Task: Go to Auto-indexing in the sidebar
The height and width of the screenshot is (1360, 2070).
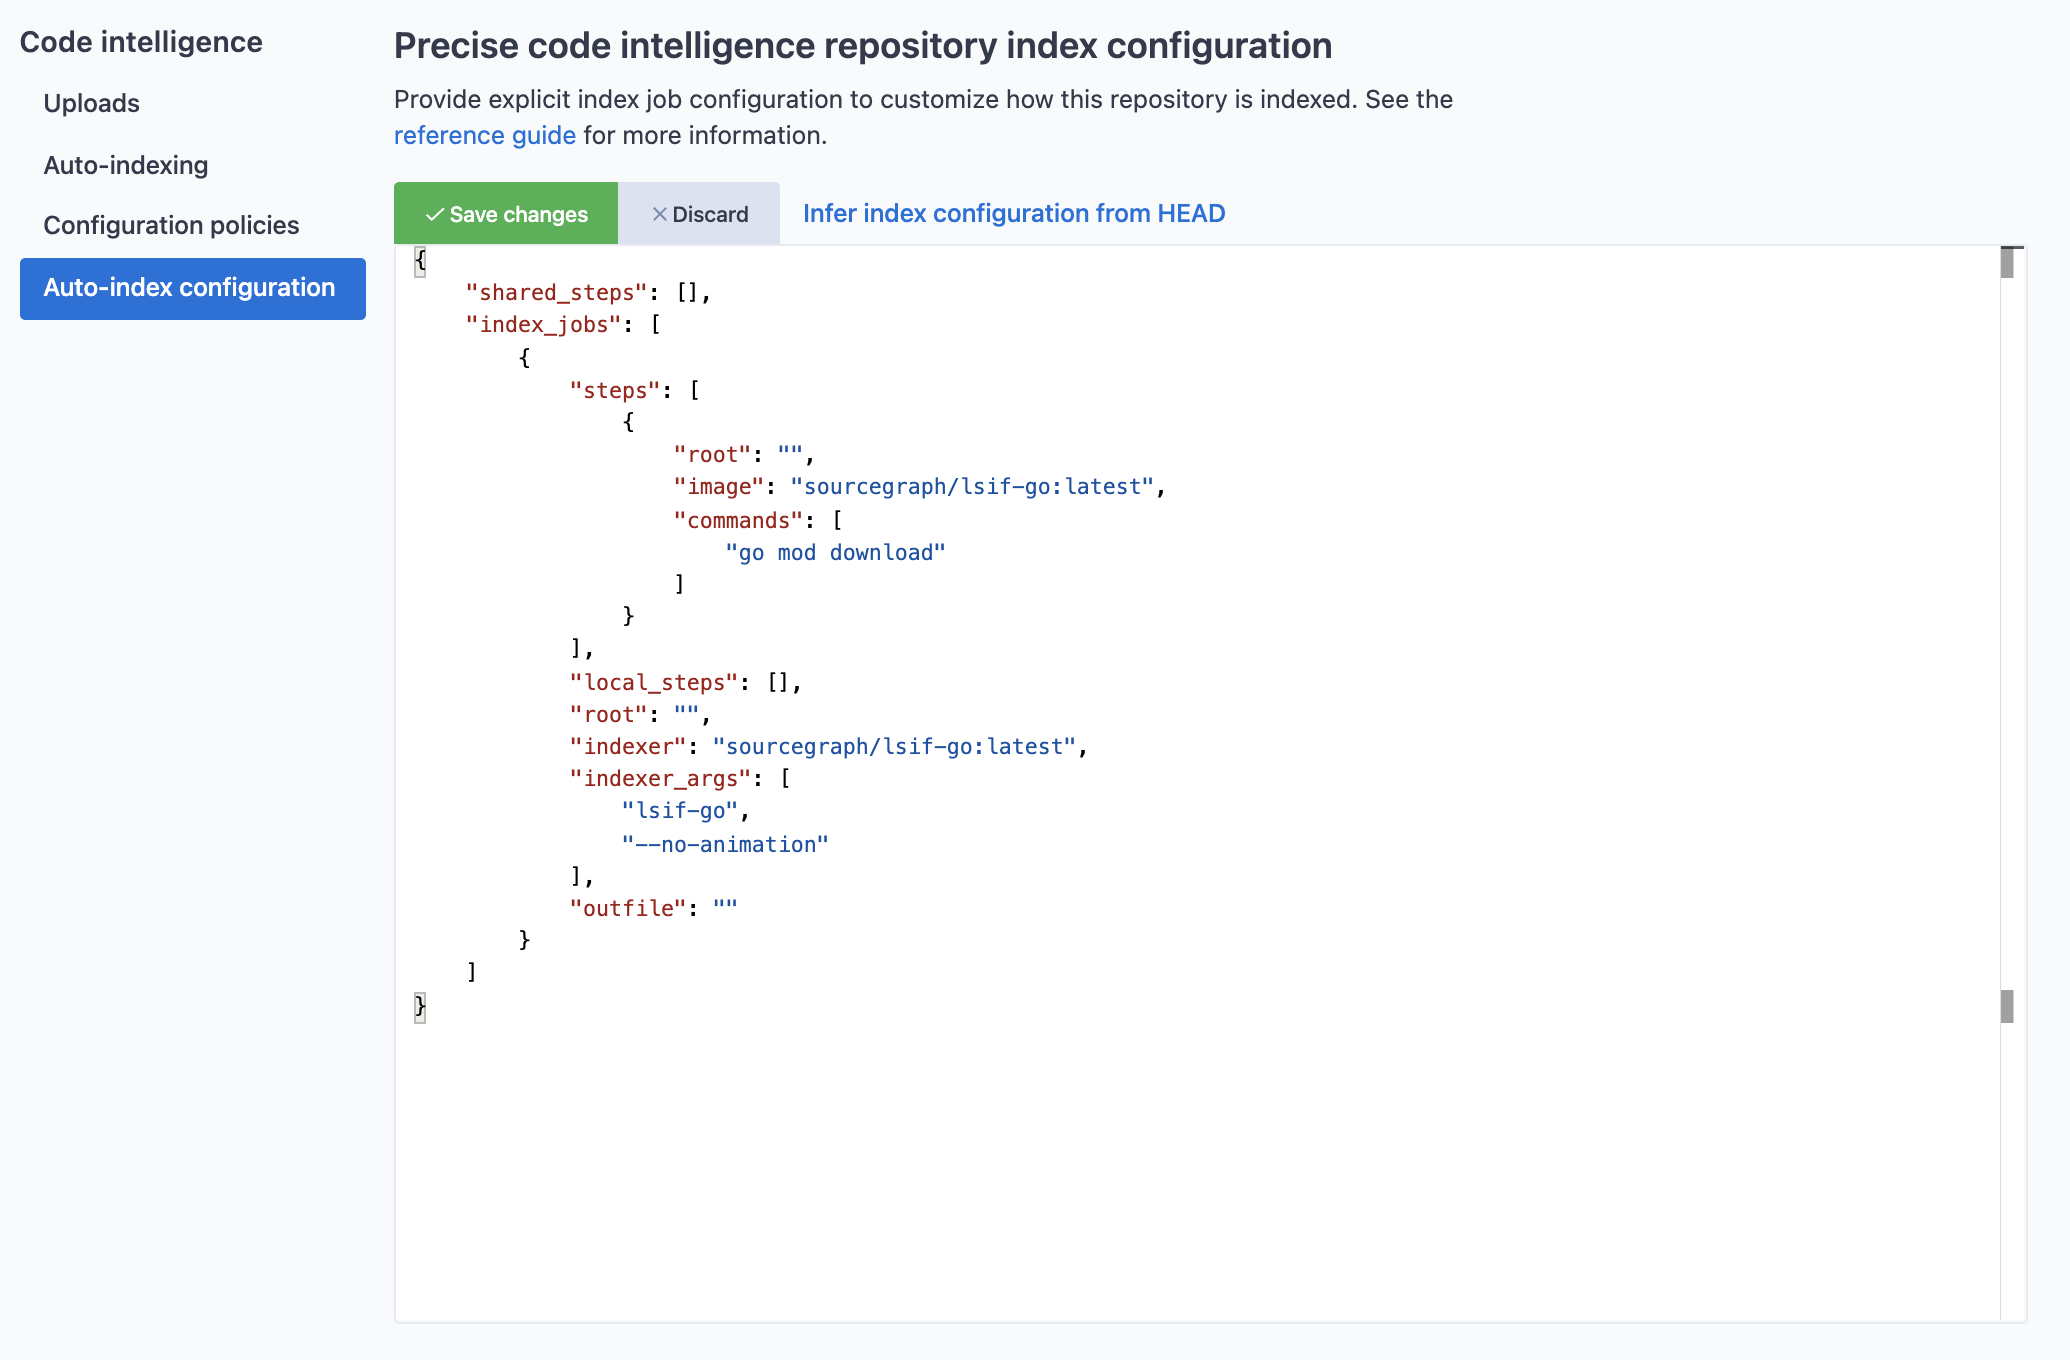Action: pyautogui.click(x=126, y=166)
